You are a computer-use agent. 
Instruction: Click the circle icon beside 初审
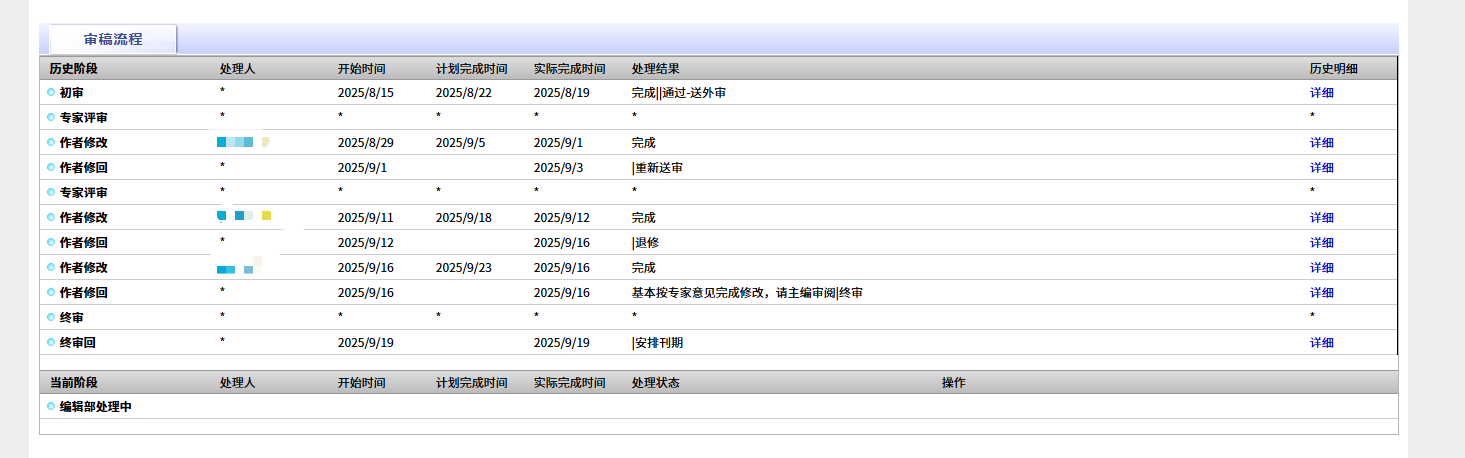(51, 92)
